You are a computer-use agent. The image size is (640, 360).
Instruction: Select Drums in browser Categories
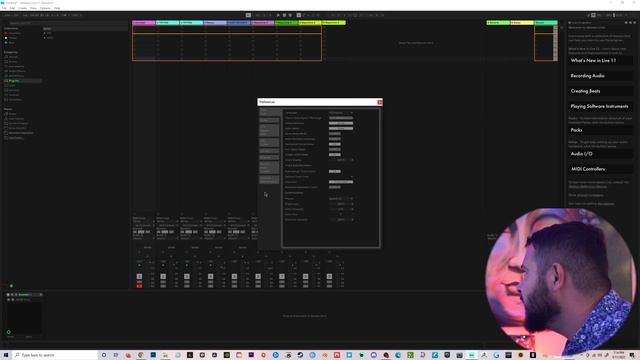point(13,62)
